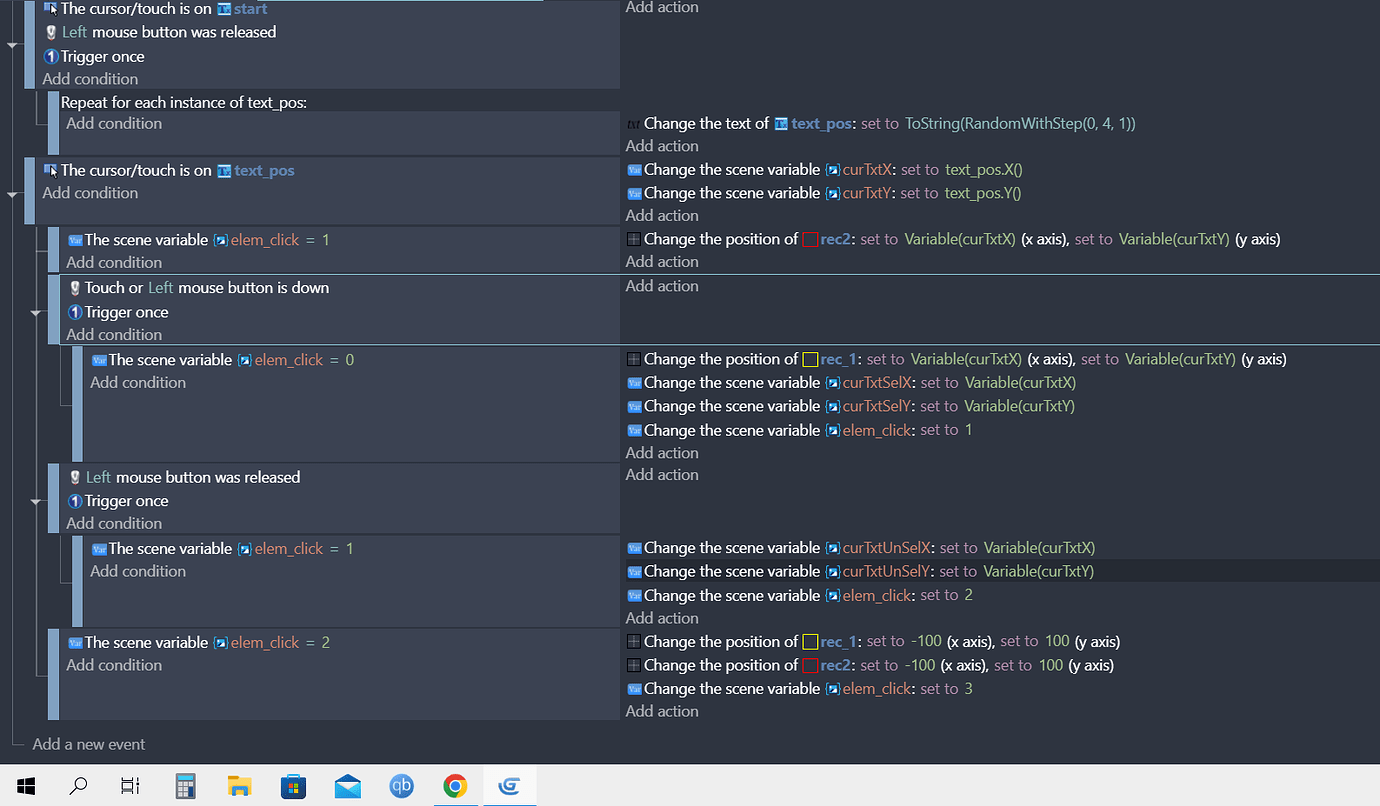Open the Calculator app from the taskbar
The width and height of the screenshot is (1380, 806).
[185, 786]
